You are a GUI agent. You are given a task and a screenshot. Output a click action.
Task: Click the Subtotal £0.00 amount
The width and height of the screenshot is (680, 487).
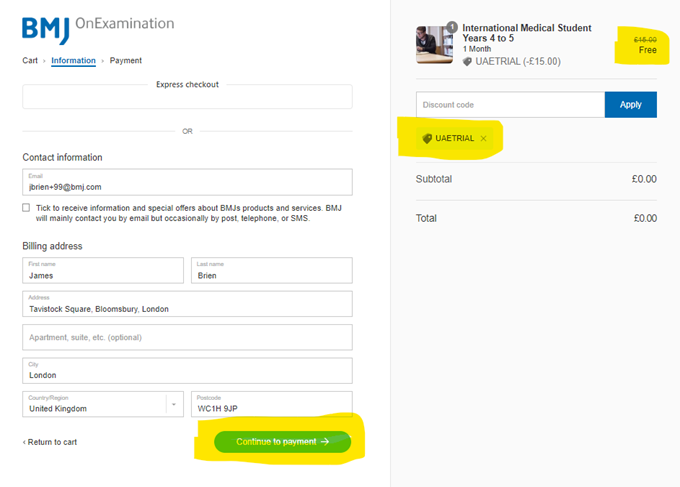(x=644, y=179)
